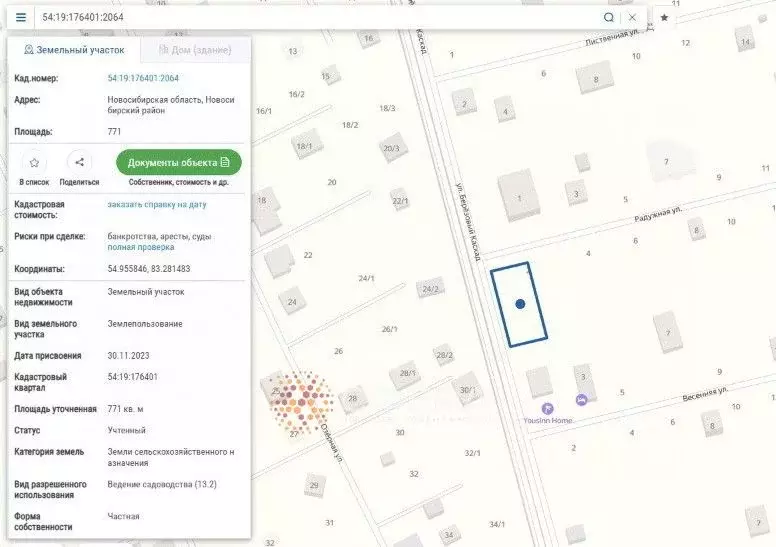Click building labeled 18/1 on map
Viewport: 776px width, 547px height.
coord(306,145)
